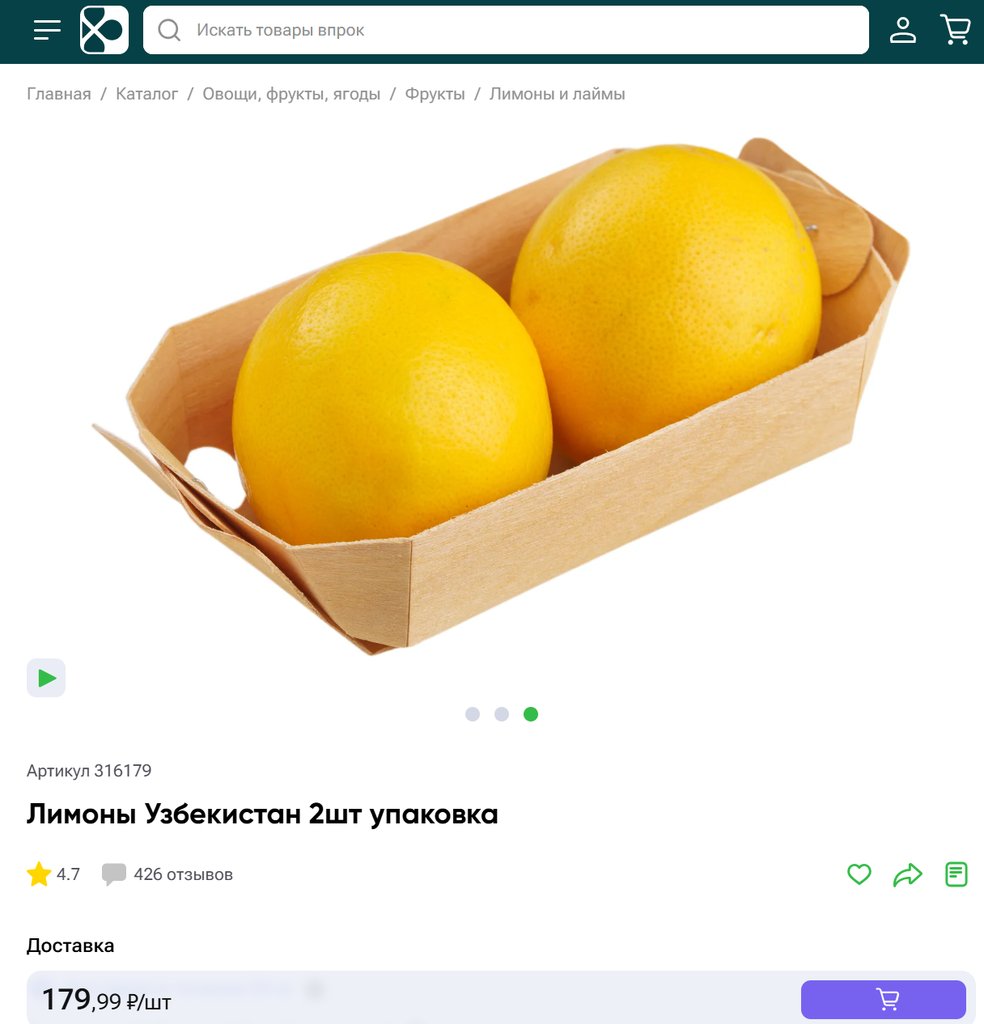Click the Vprok store logo
984x1024 pixels.
104,30
